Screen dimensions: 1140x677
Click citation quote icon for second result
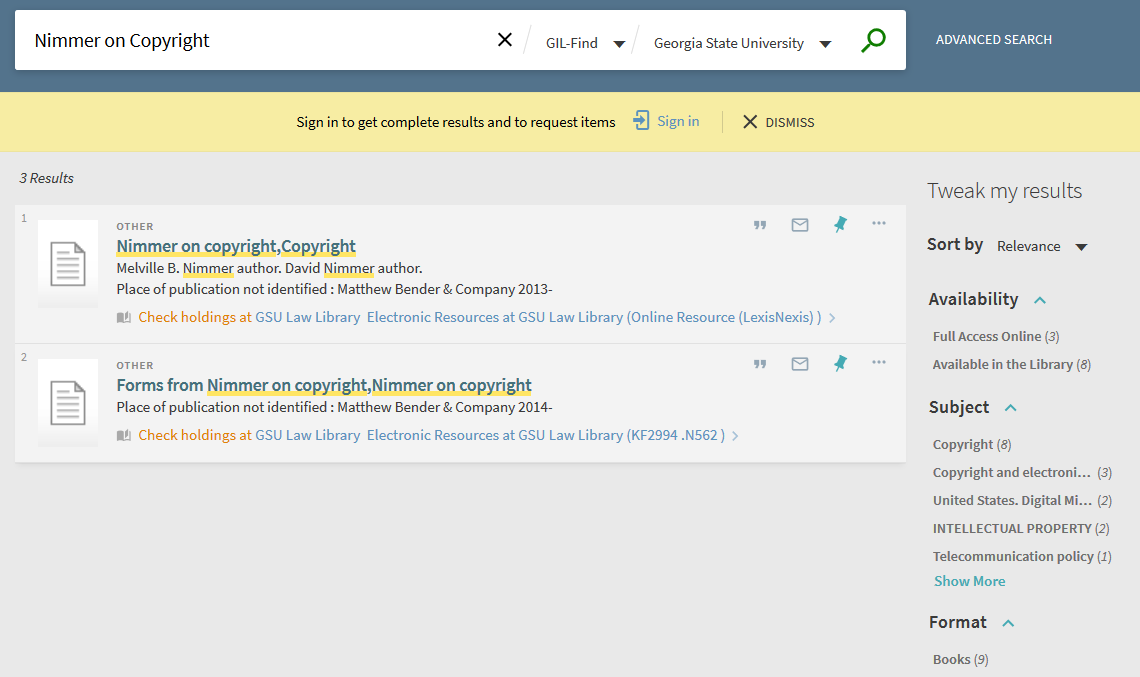(760, 364)
